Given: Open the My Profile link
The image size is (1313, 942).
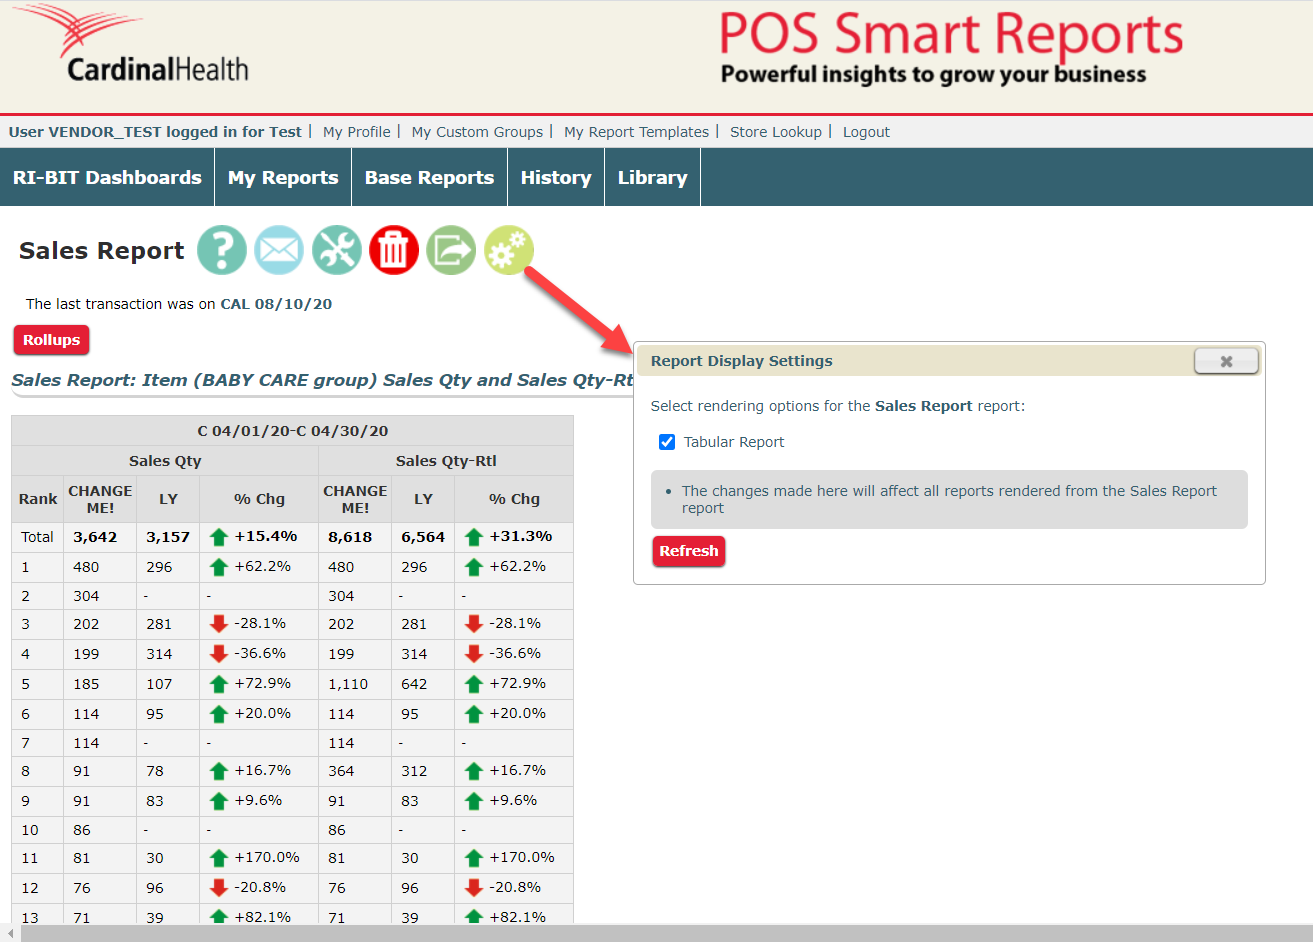Looking at the screenshot, I should pos(356,132).
